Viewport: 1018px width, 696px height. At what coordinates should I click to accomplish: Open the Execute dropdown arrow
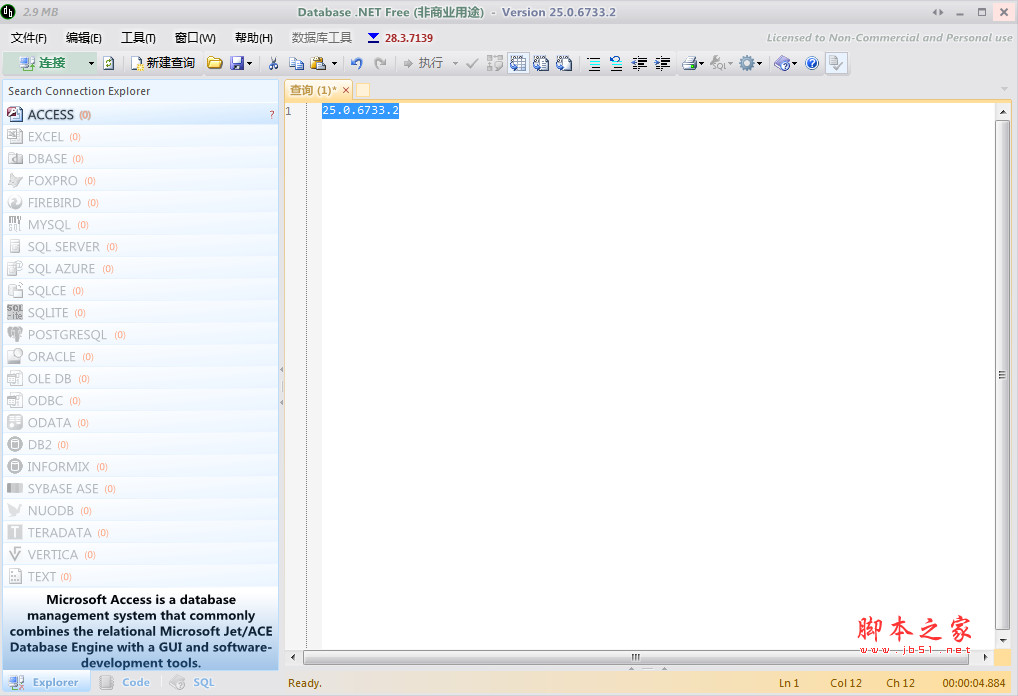[455, 63]
